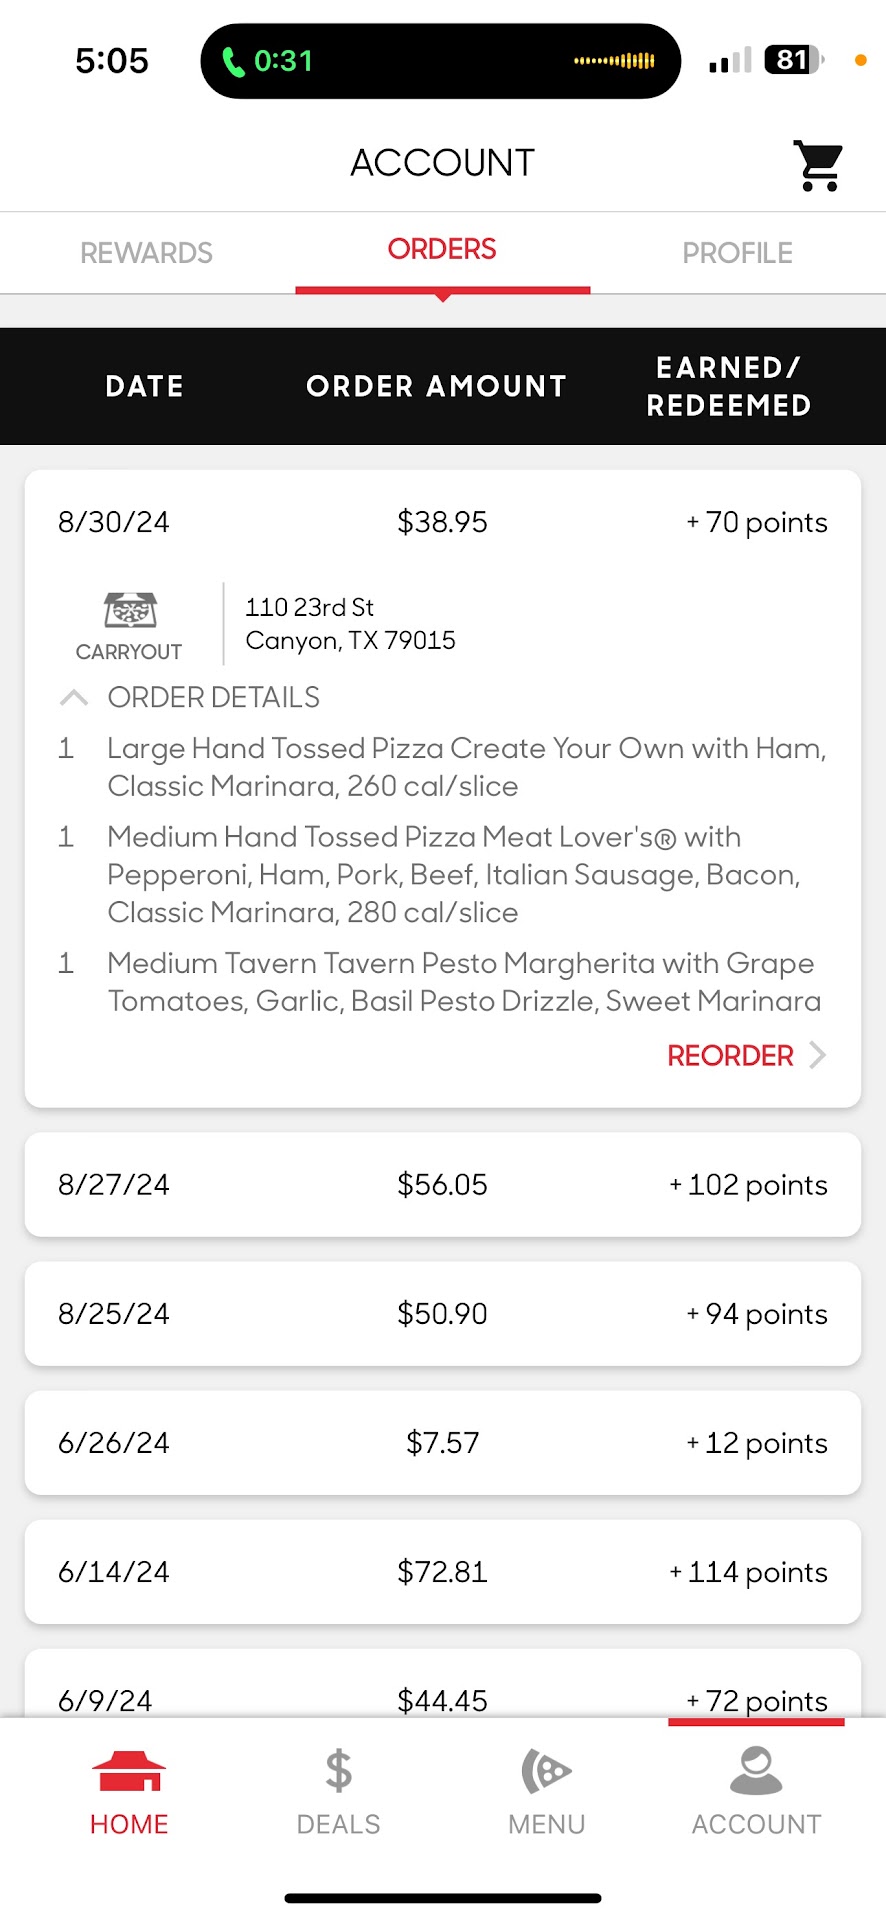Screen dimensions: 886x1920
Task: Tap the Carryout pizza box icon
Action: [130, 610]
